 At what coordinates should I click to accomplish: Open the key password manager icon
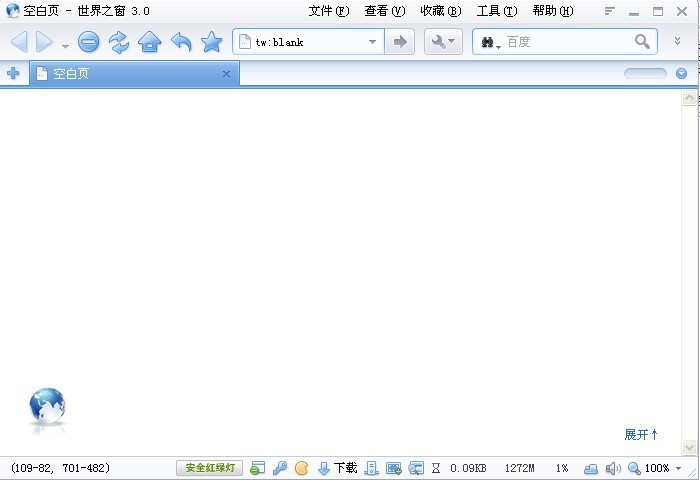click(x=280, y=468)
